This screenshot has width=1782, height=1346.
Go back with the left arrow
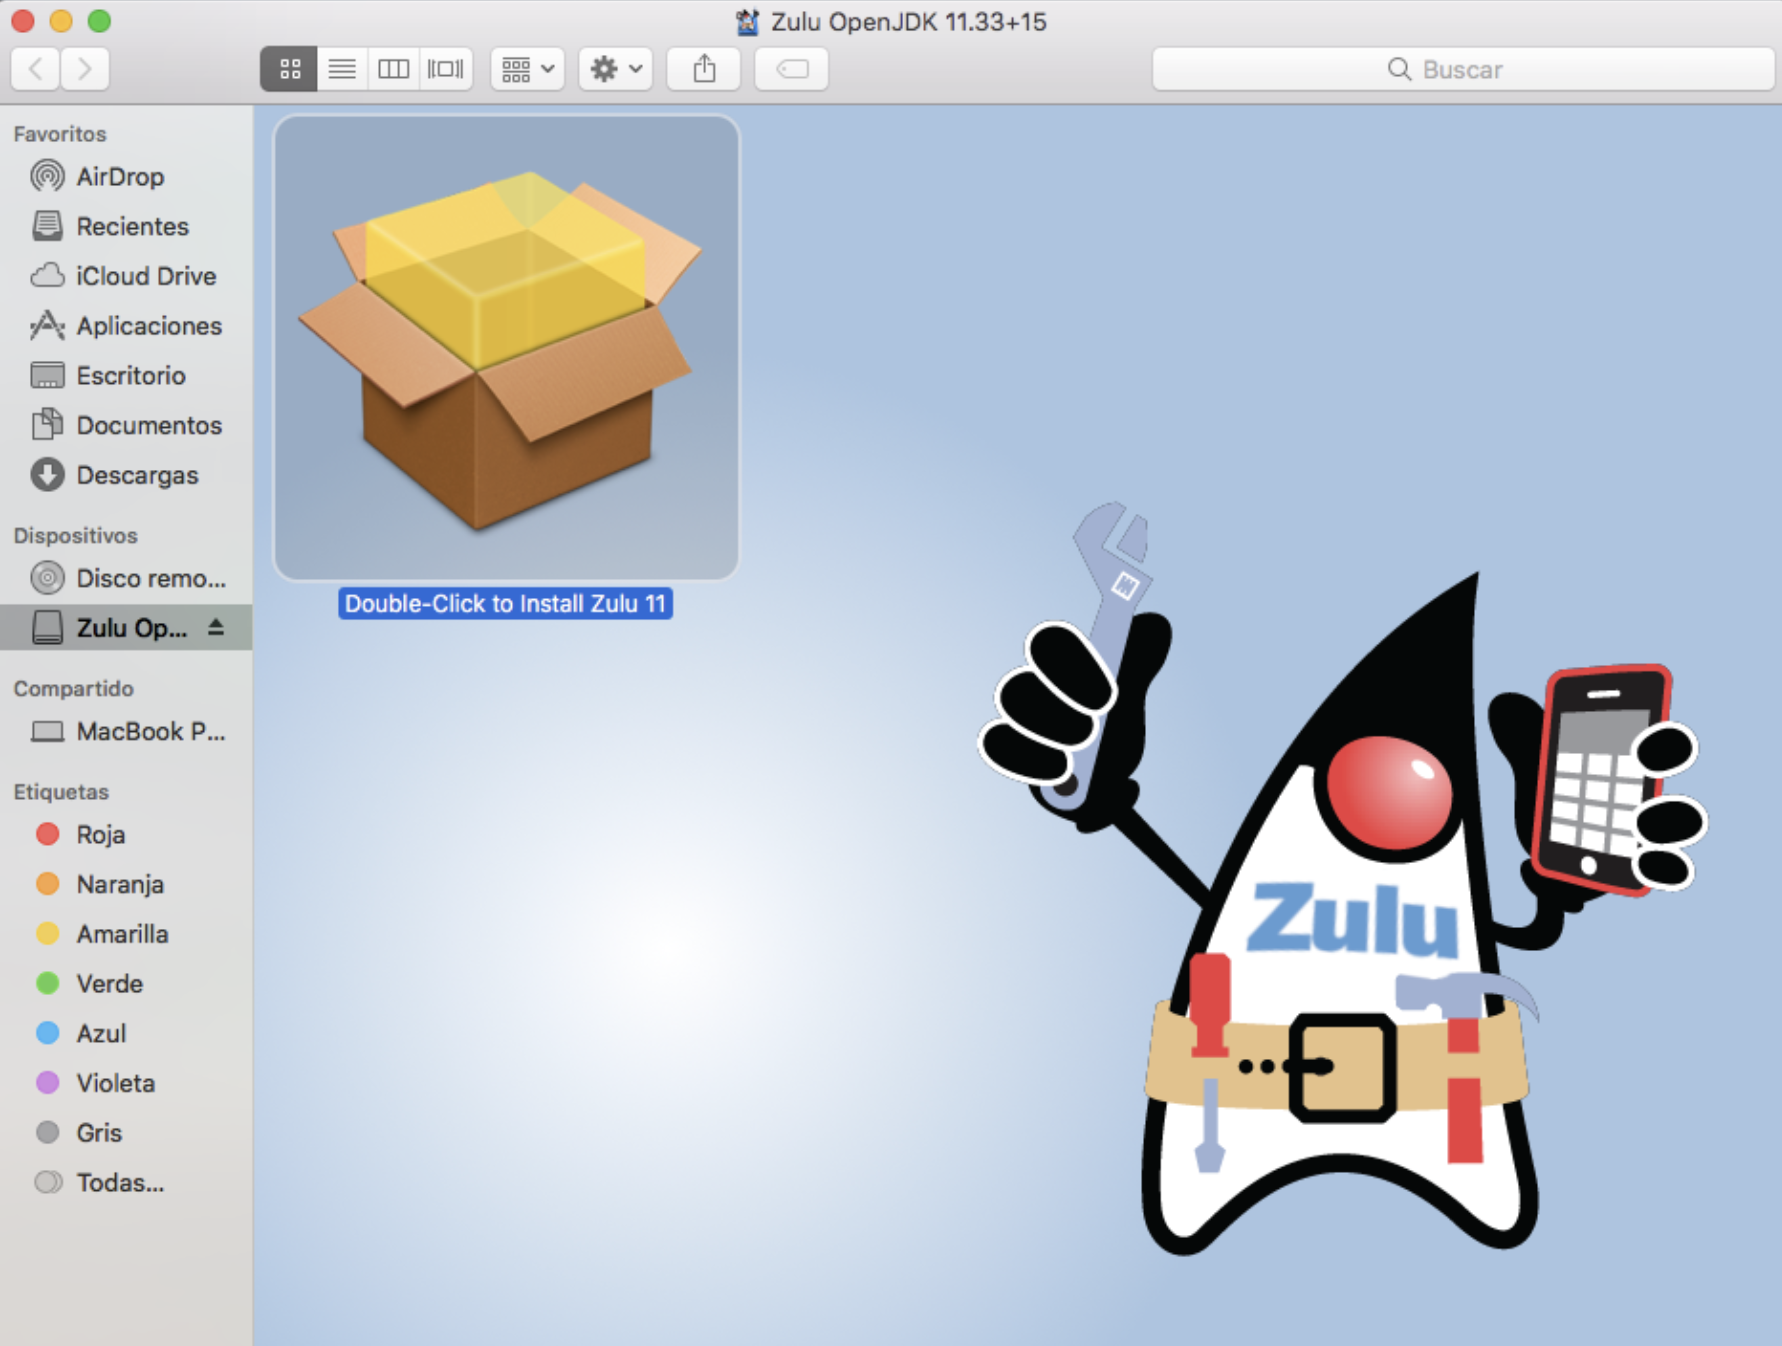(35, 69)
